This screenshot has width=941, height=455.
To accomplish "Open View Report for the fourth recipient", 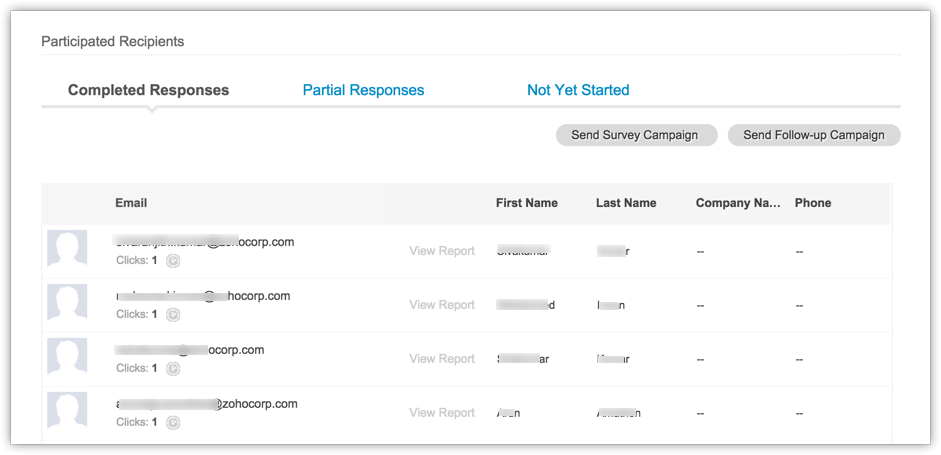I will (442, 413).
